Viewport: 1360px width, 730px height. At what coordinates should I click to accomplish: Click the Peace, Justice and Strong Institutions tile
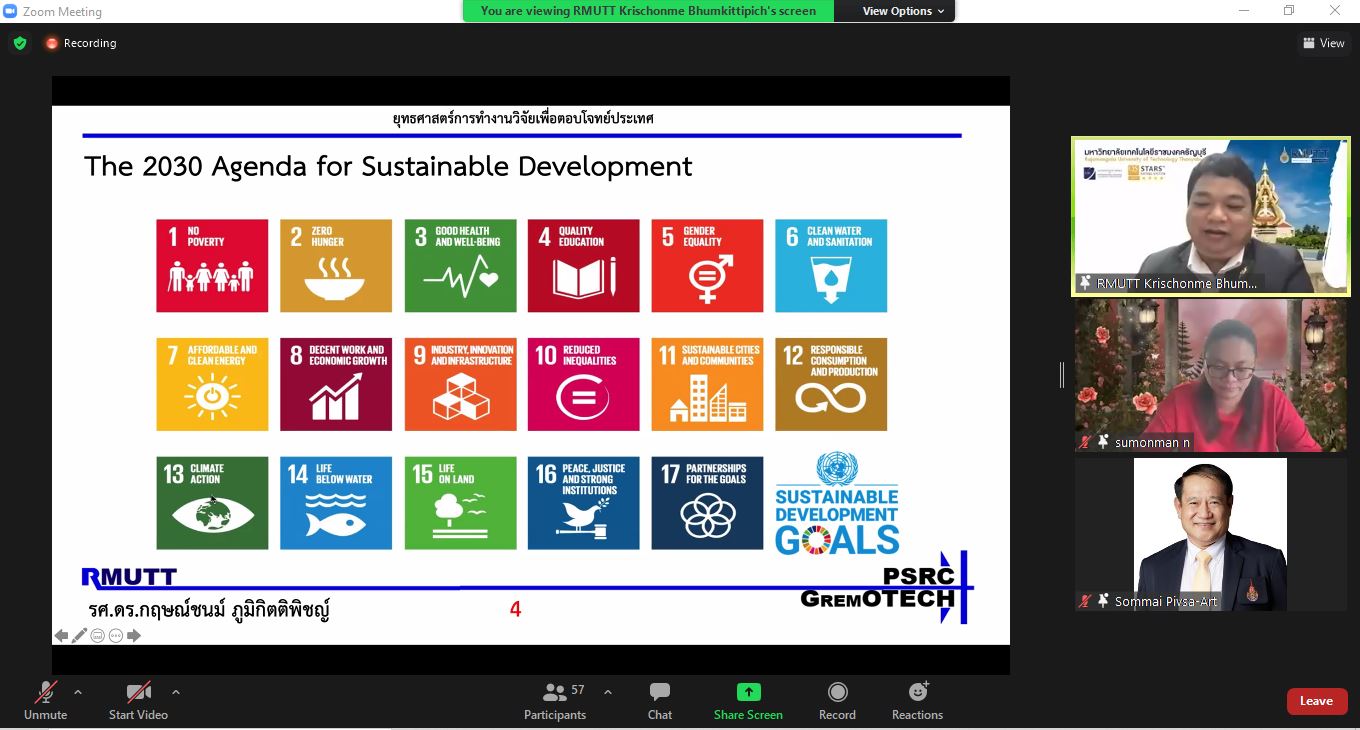[x=584, y=503]
